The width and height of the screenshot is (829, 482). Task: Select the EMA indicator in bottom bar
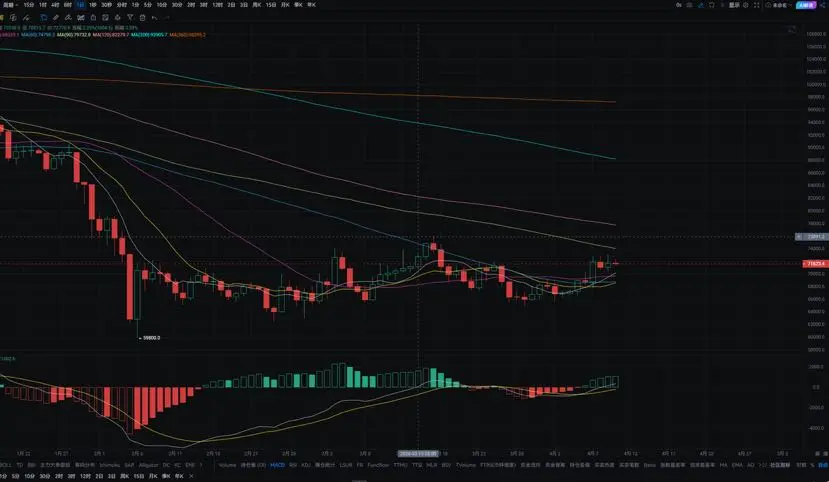[737, 465]
